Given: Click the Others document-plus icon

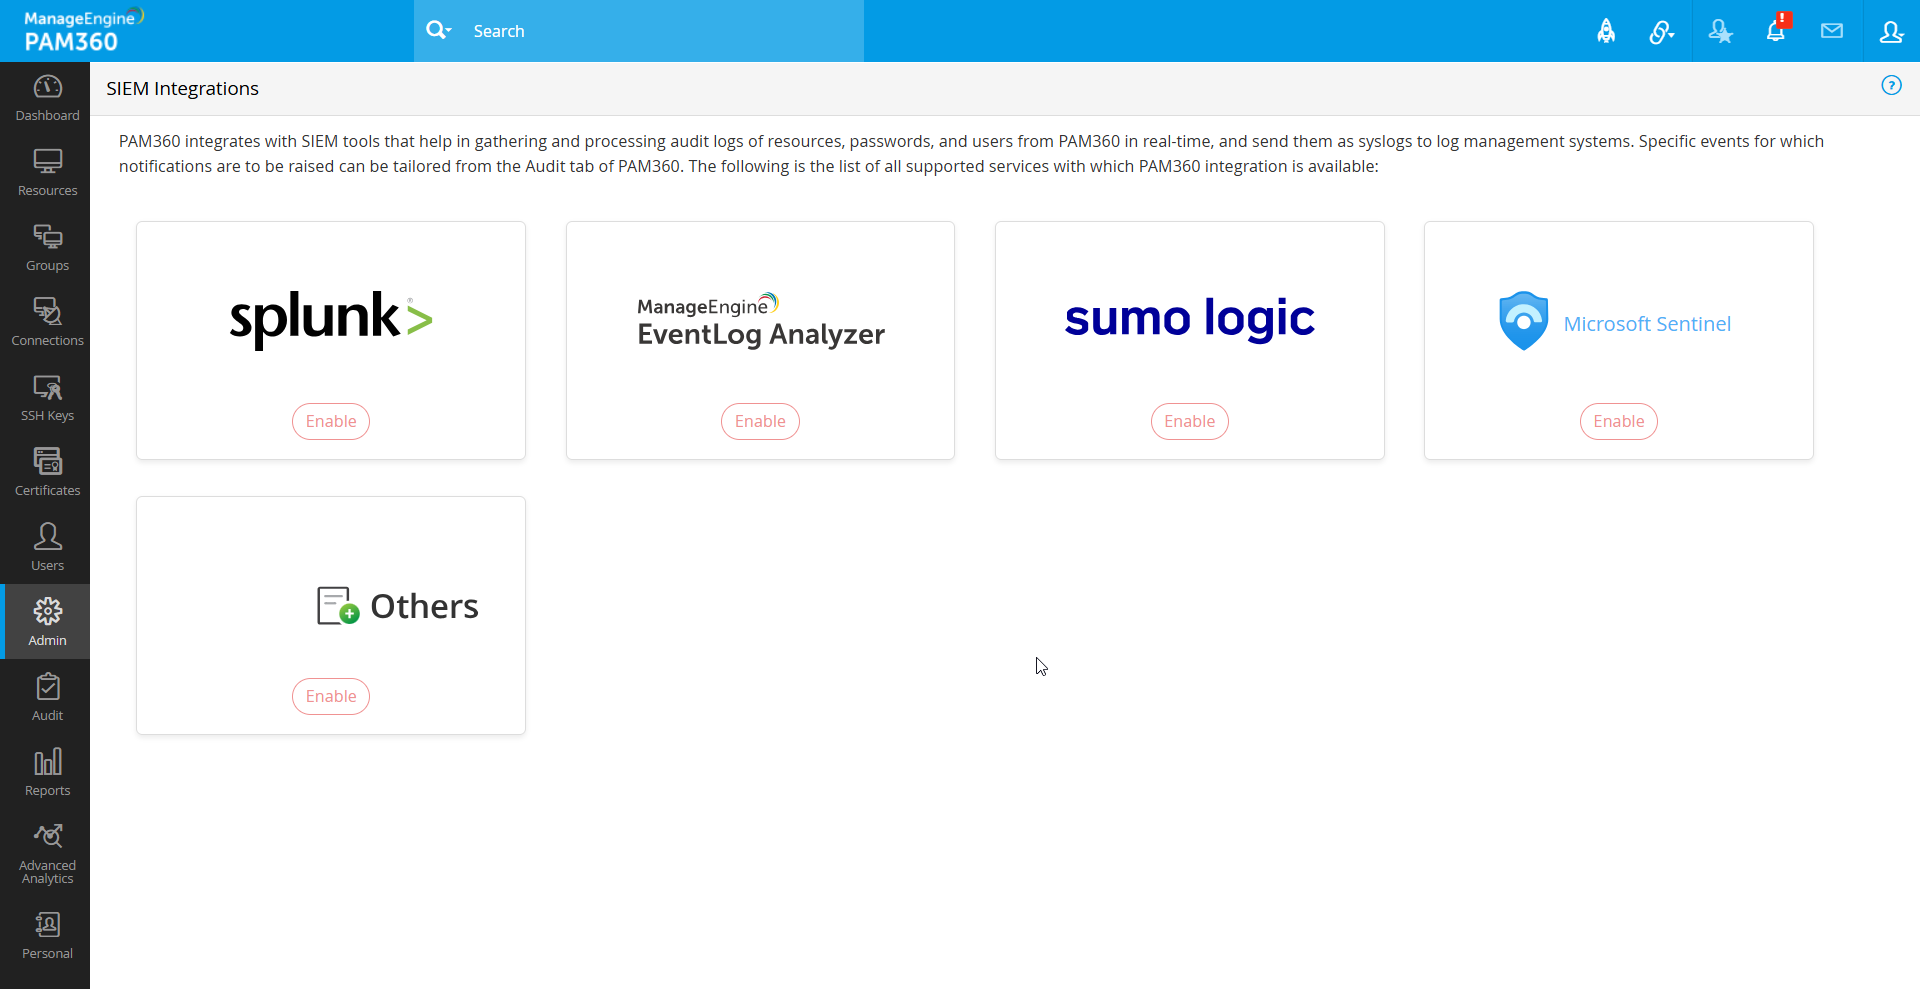Looking at the screenshot, I should tap(338, 605).
